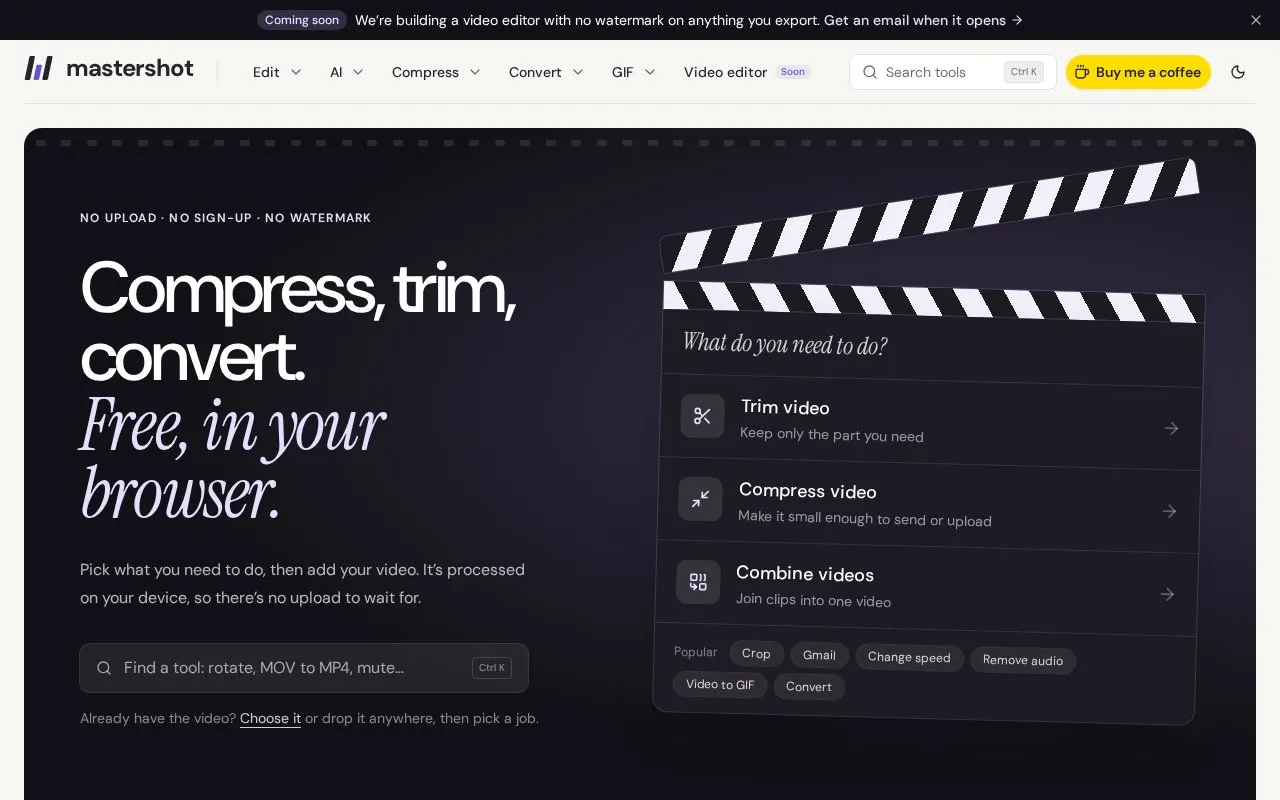Click the mastershot logo icon
This screenshot has width=1280, height=800.
tap(38, 68)
